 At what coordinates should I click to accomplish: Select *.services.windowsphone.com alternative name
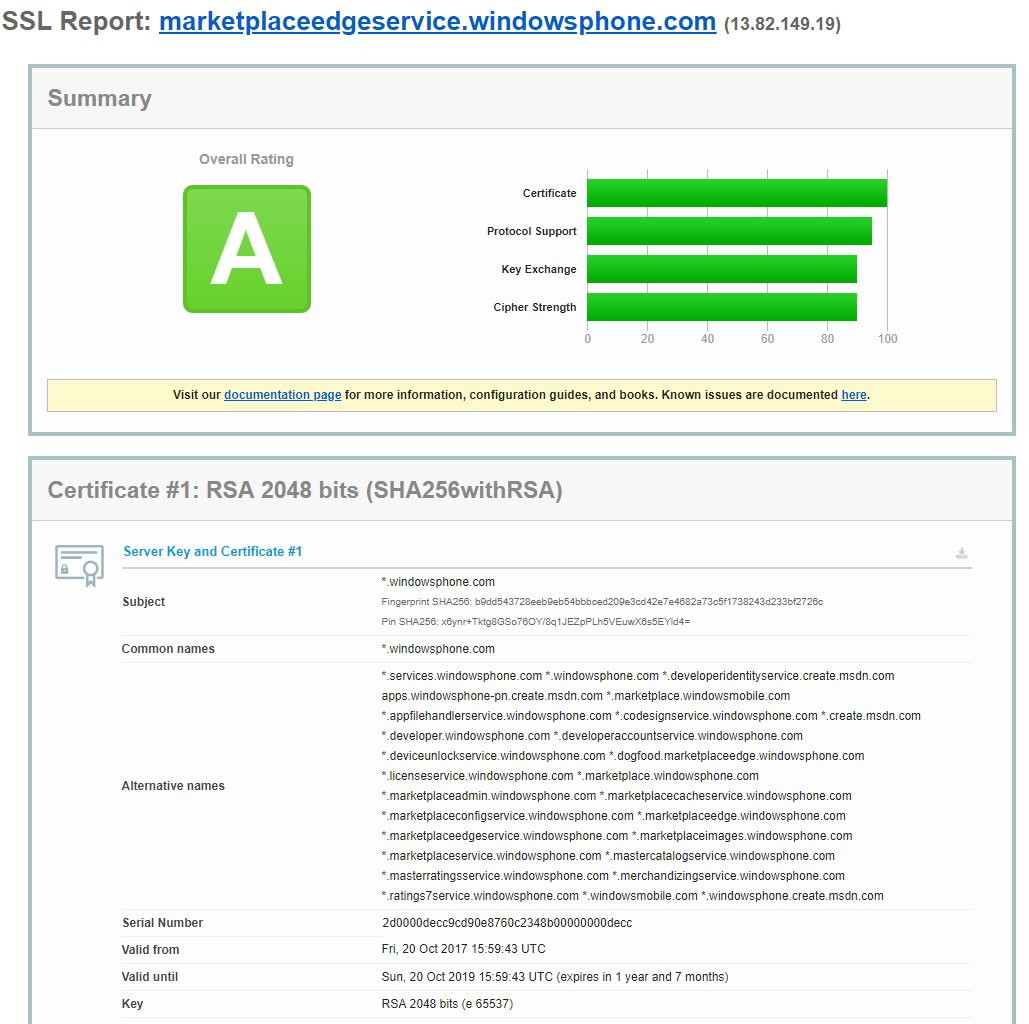tap(462, 676)
